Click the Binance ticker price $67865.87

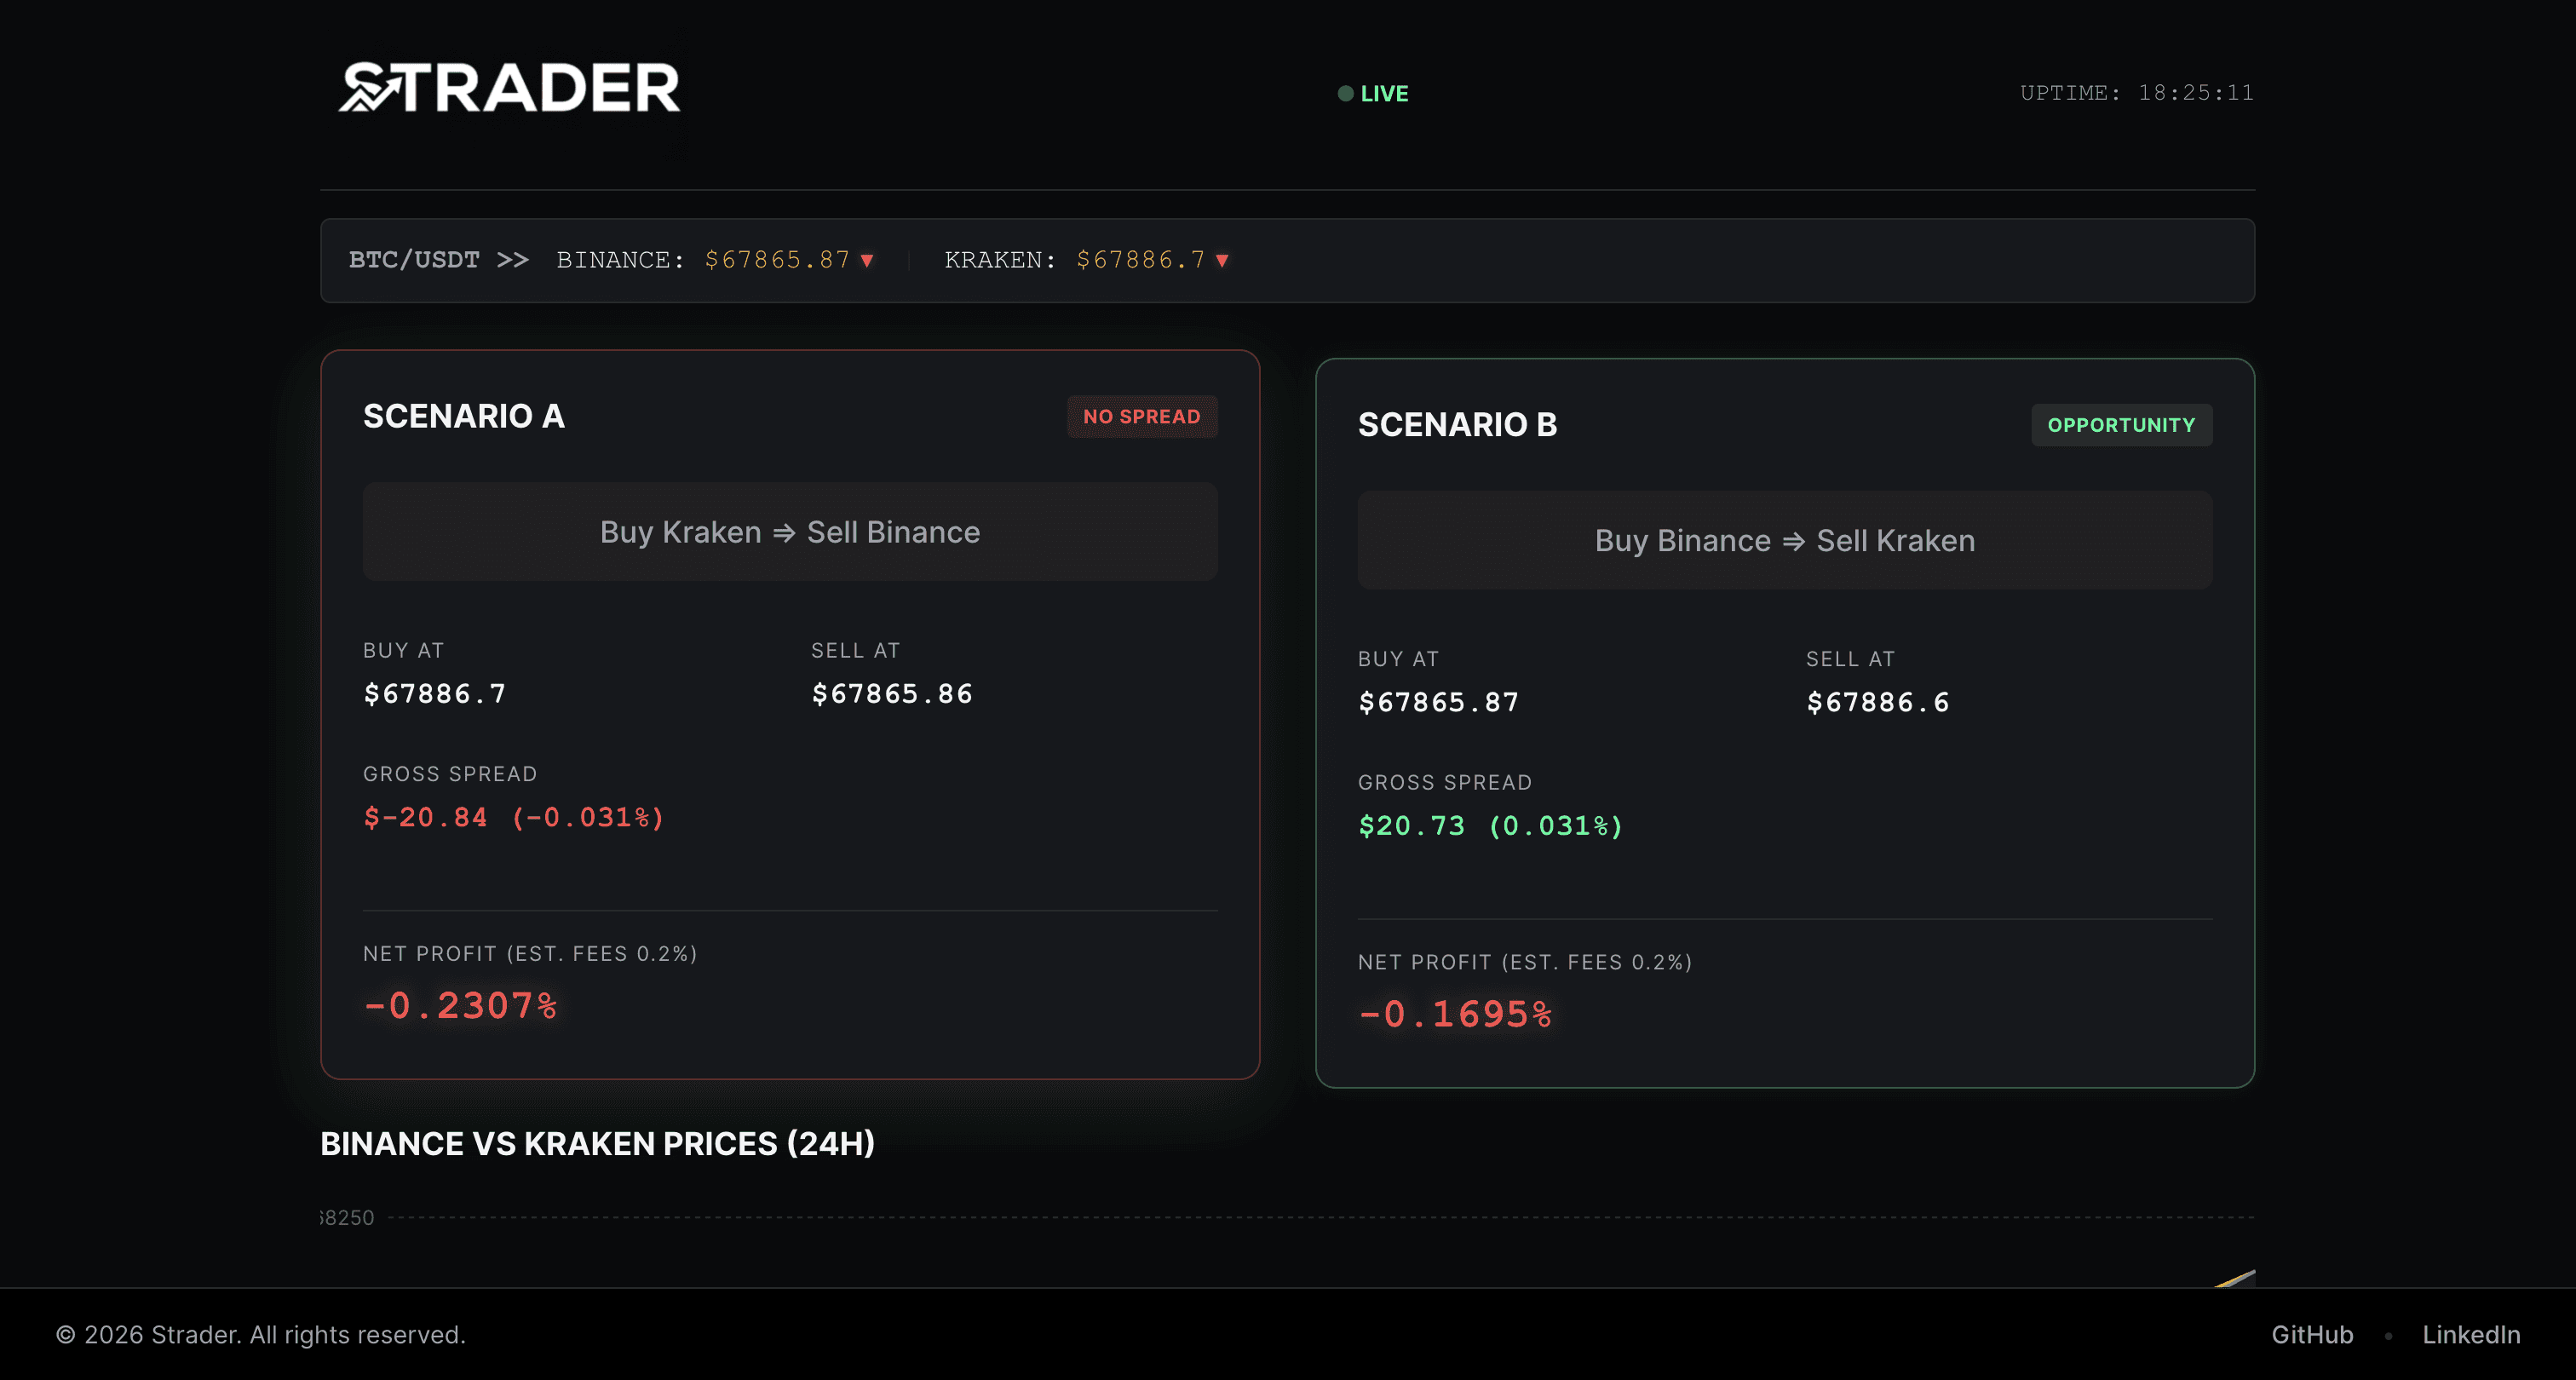click(x=777, y=260)
